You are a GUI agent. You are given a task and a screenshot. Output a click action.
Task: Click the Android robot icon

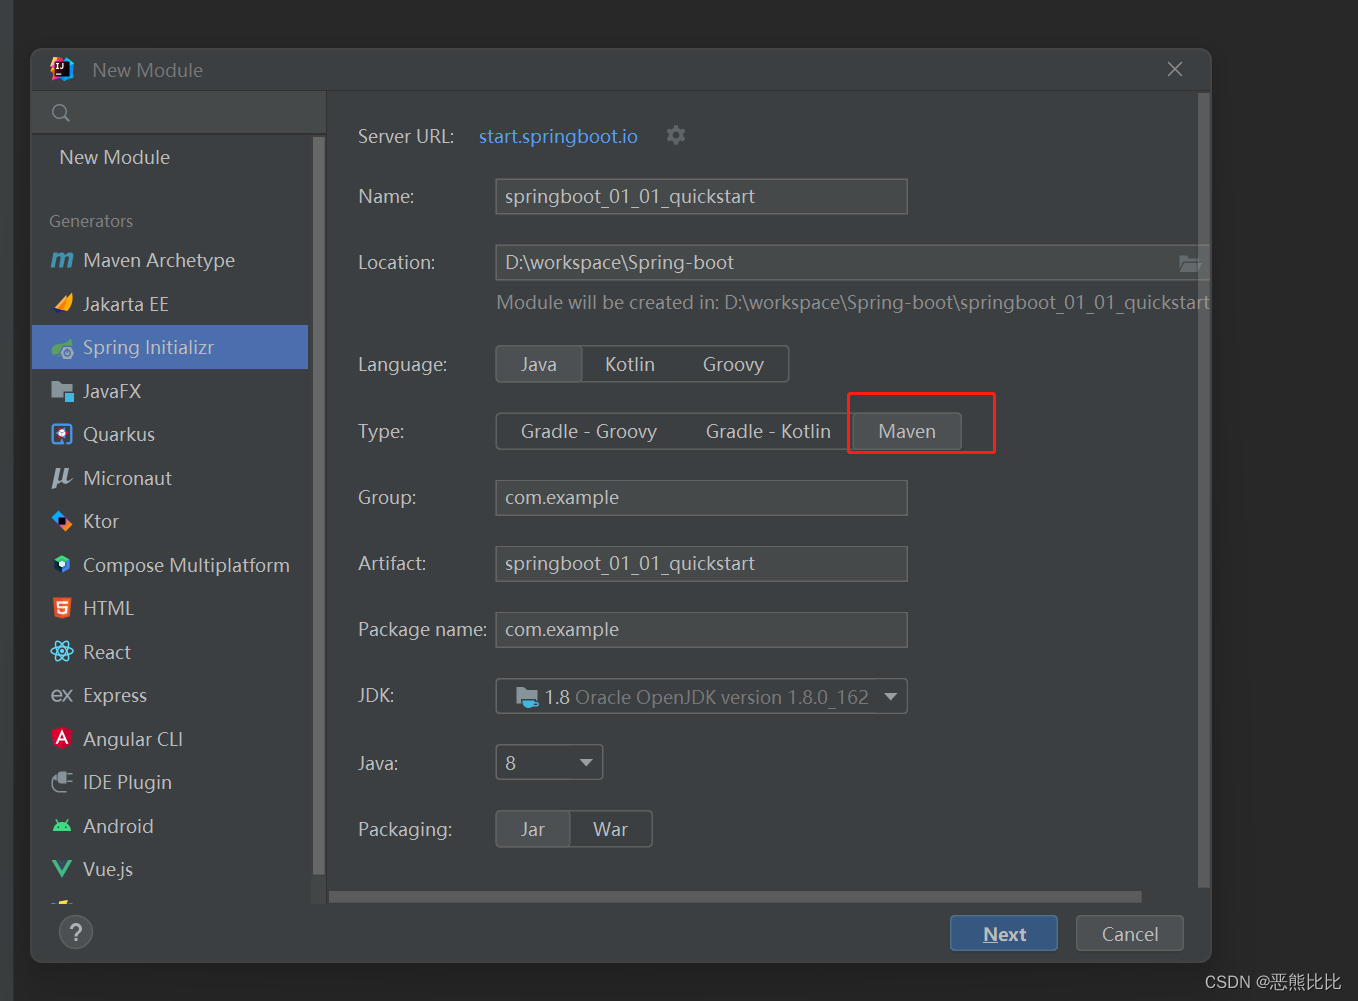(62, 826)
